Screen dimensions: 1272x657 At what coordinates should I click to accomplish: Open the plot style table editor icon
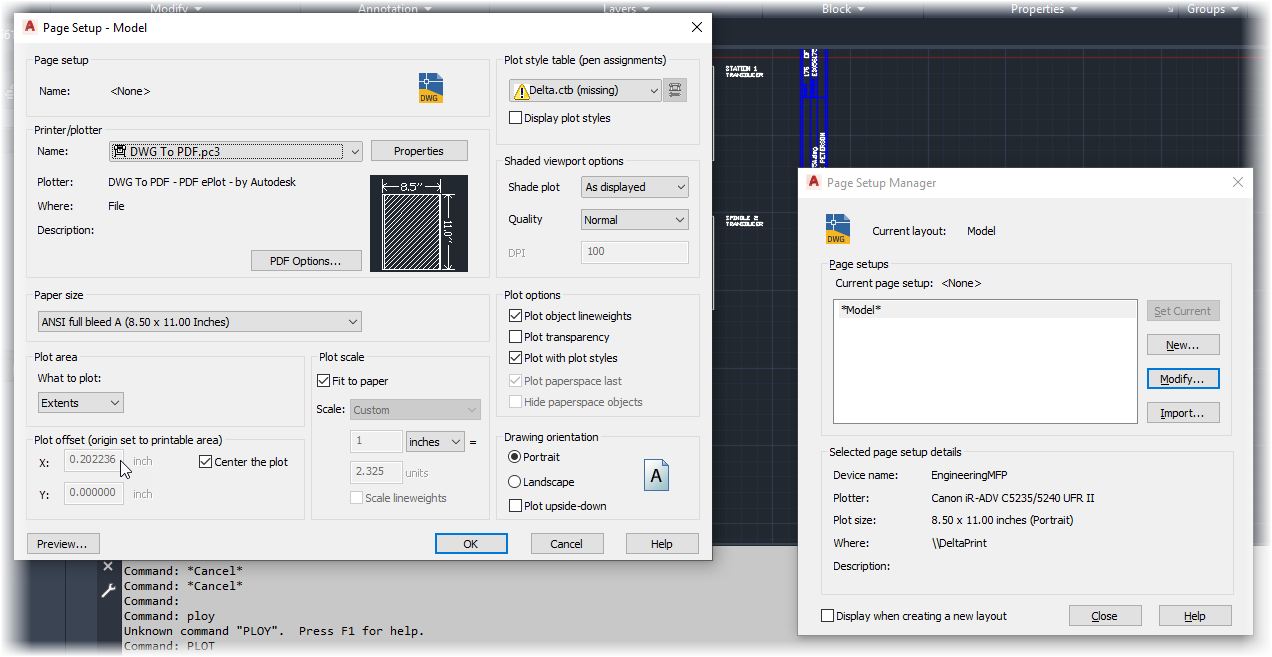click(x=677, y=90)
